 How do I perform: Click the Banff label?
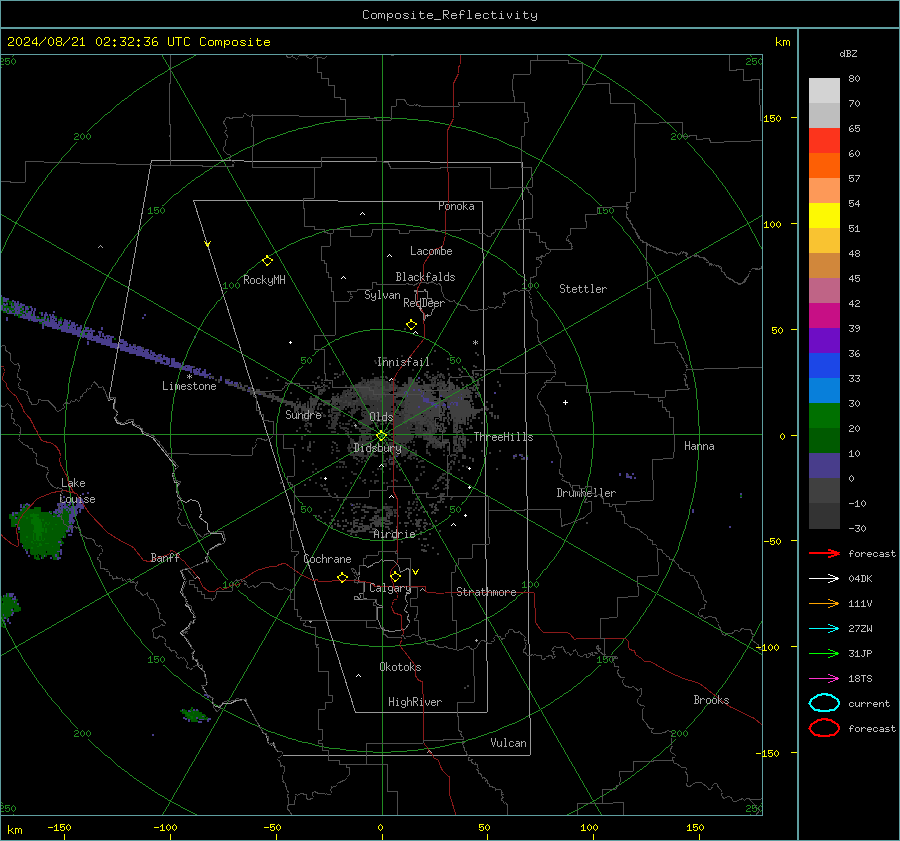click(x=165, y=557)
